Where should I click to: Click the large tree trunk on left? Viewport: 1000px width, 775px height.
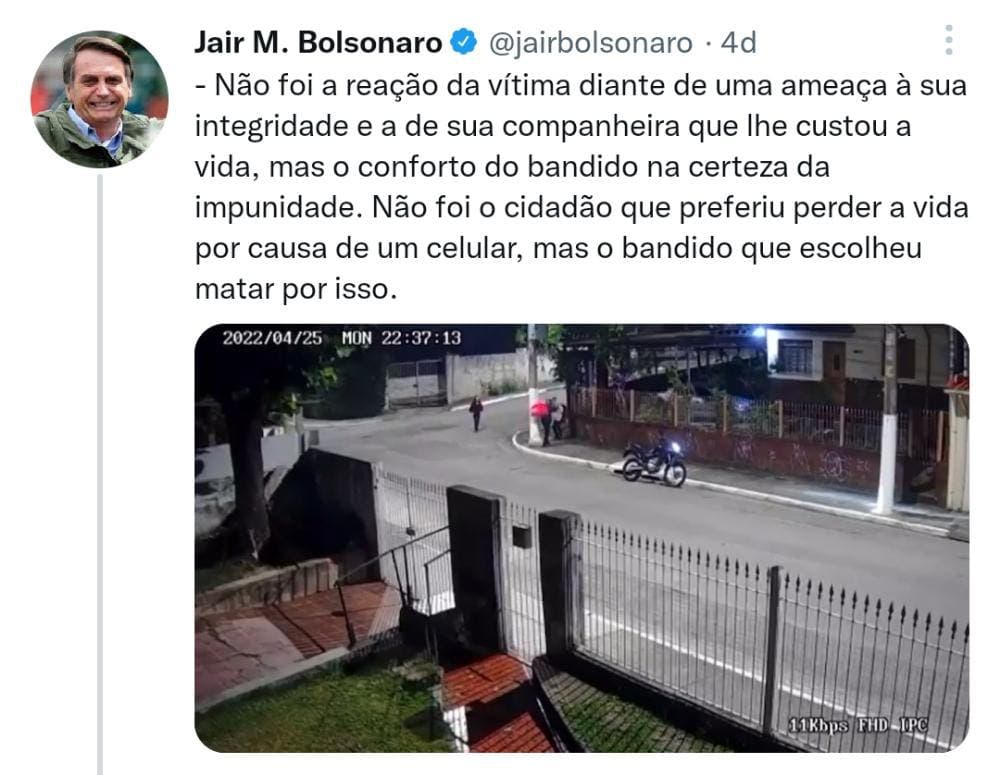tap(247, 472)
